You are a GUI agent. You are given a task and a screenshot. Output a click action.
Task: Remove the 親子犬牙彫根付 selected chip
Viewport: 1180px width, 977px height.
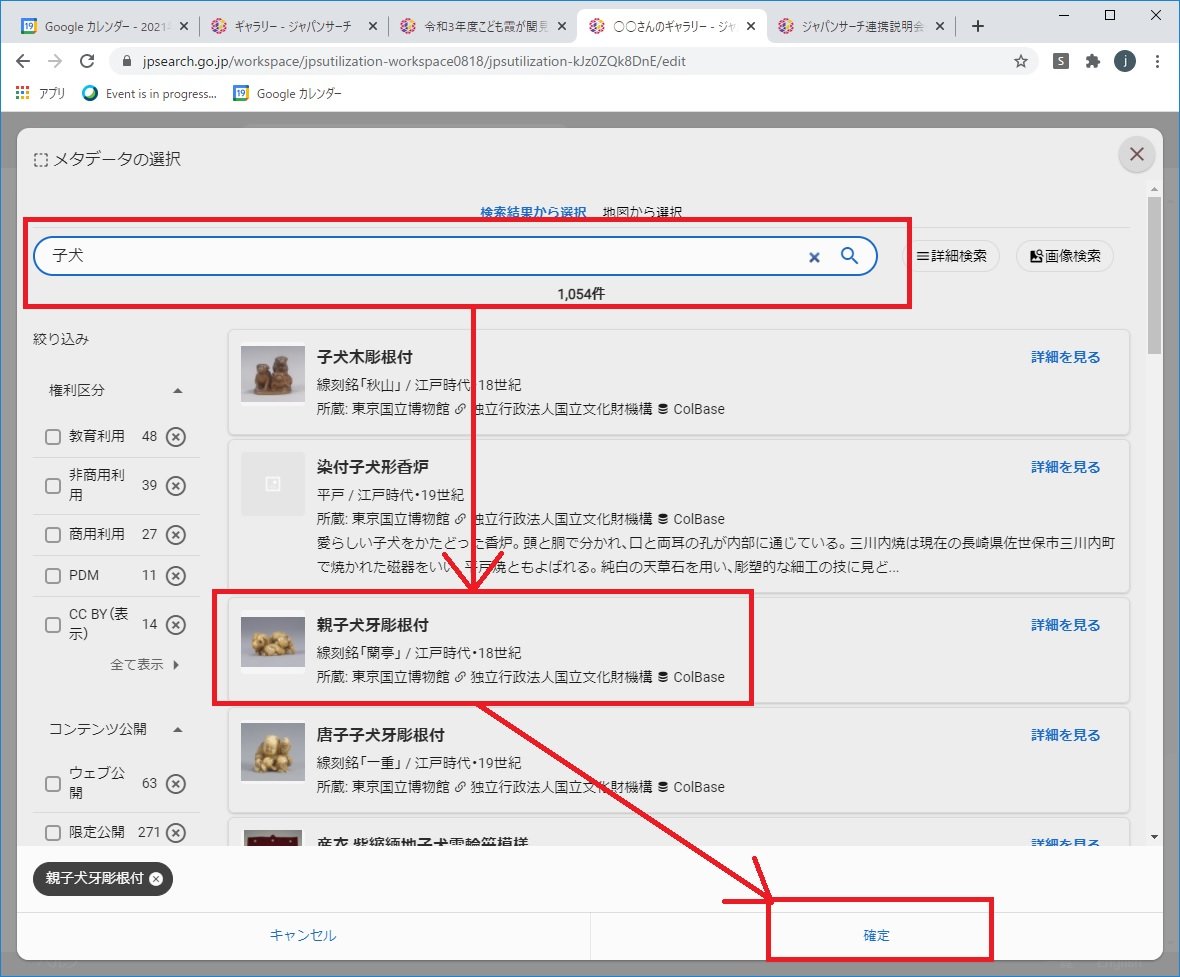pyautogui.click(x=155, y=879)
